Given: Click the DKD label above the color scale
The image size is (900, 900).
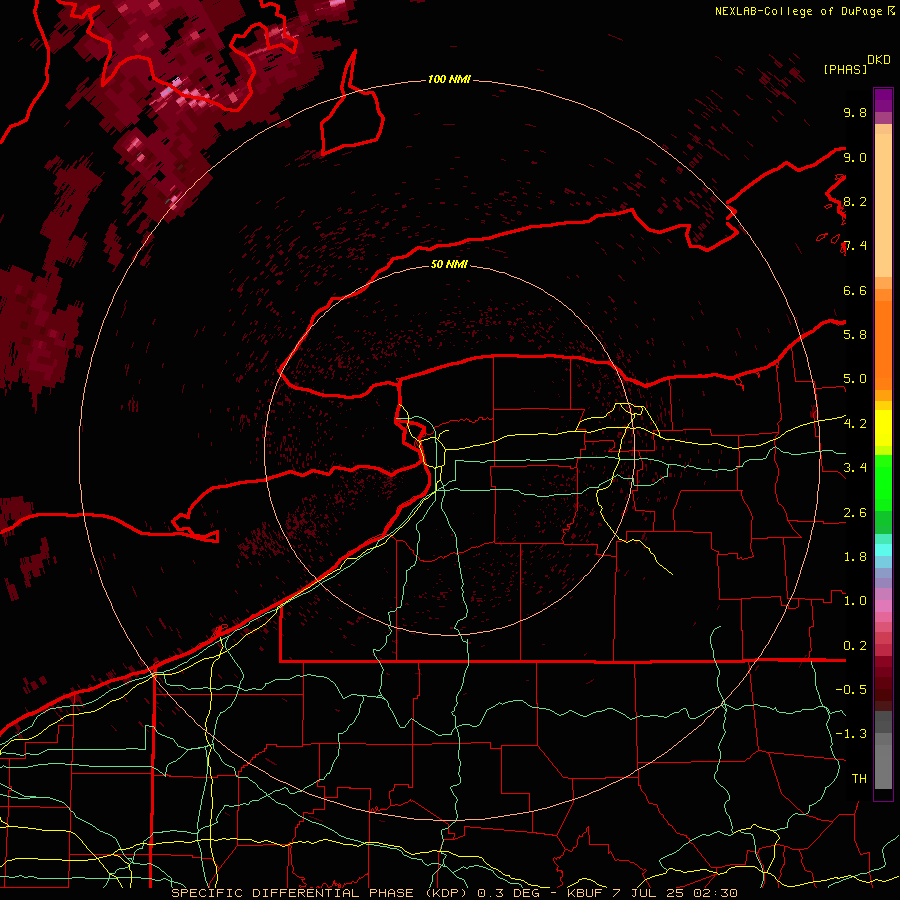Looking at the screenshot, I should [879, 60].
